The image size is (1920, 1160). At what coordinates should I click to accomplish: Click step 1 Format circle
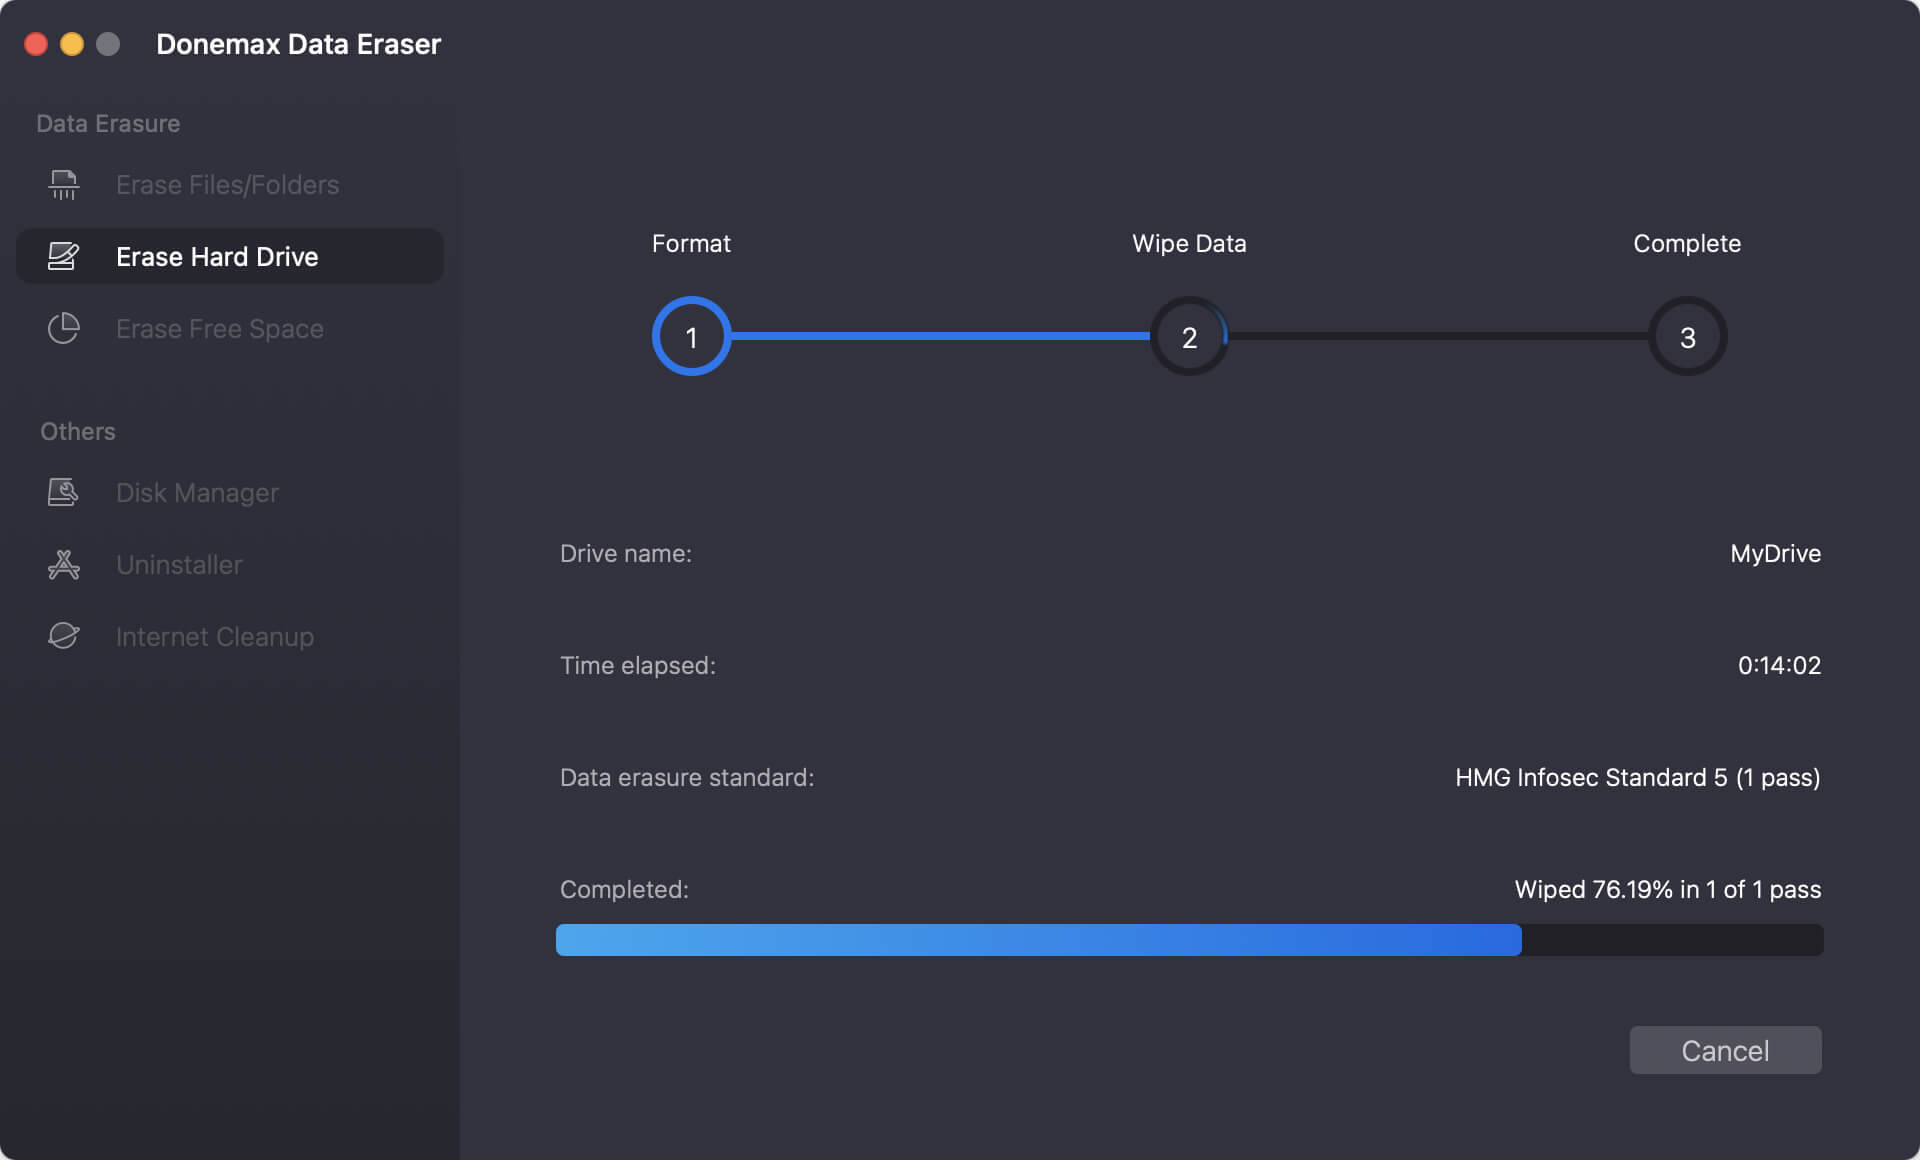691,336
